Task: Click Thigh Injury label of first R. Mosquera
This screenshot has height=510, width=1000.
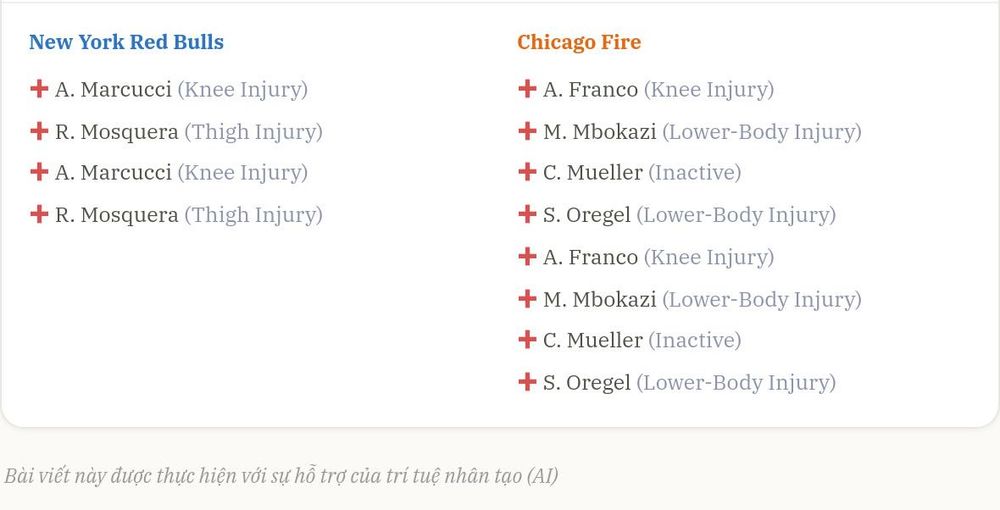Action: point(253,132)
